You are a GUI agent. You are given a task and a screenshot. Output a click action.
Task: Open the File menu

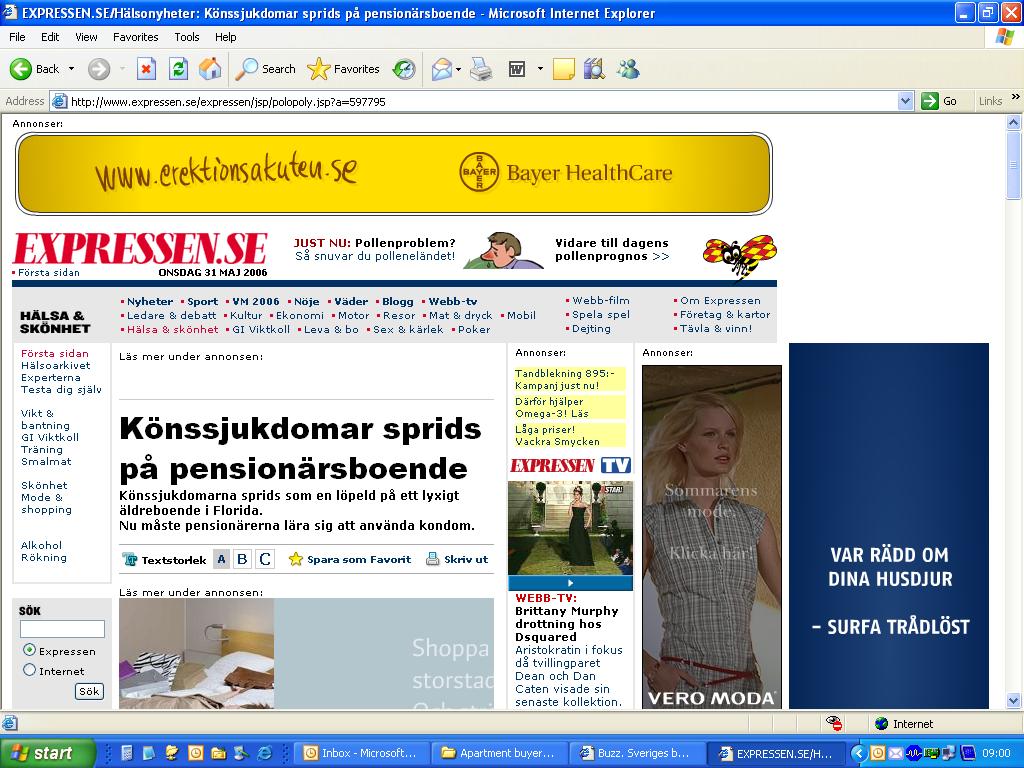click(17, 37)
